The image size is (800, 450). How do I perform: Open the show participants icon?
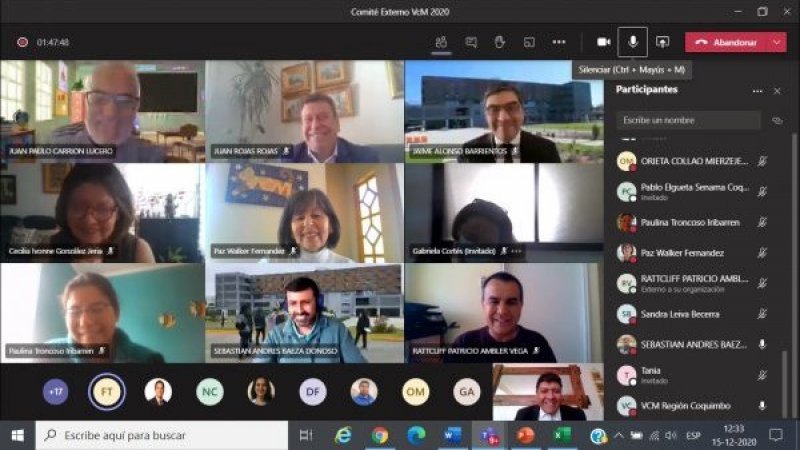[x=441, y=42]
